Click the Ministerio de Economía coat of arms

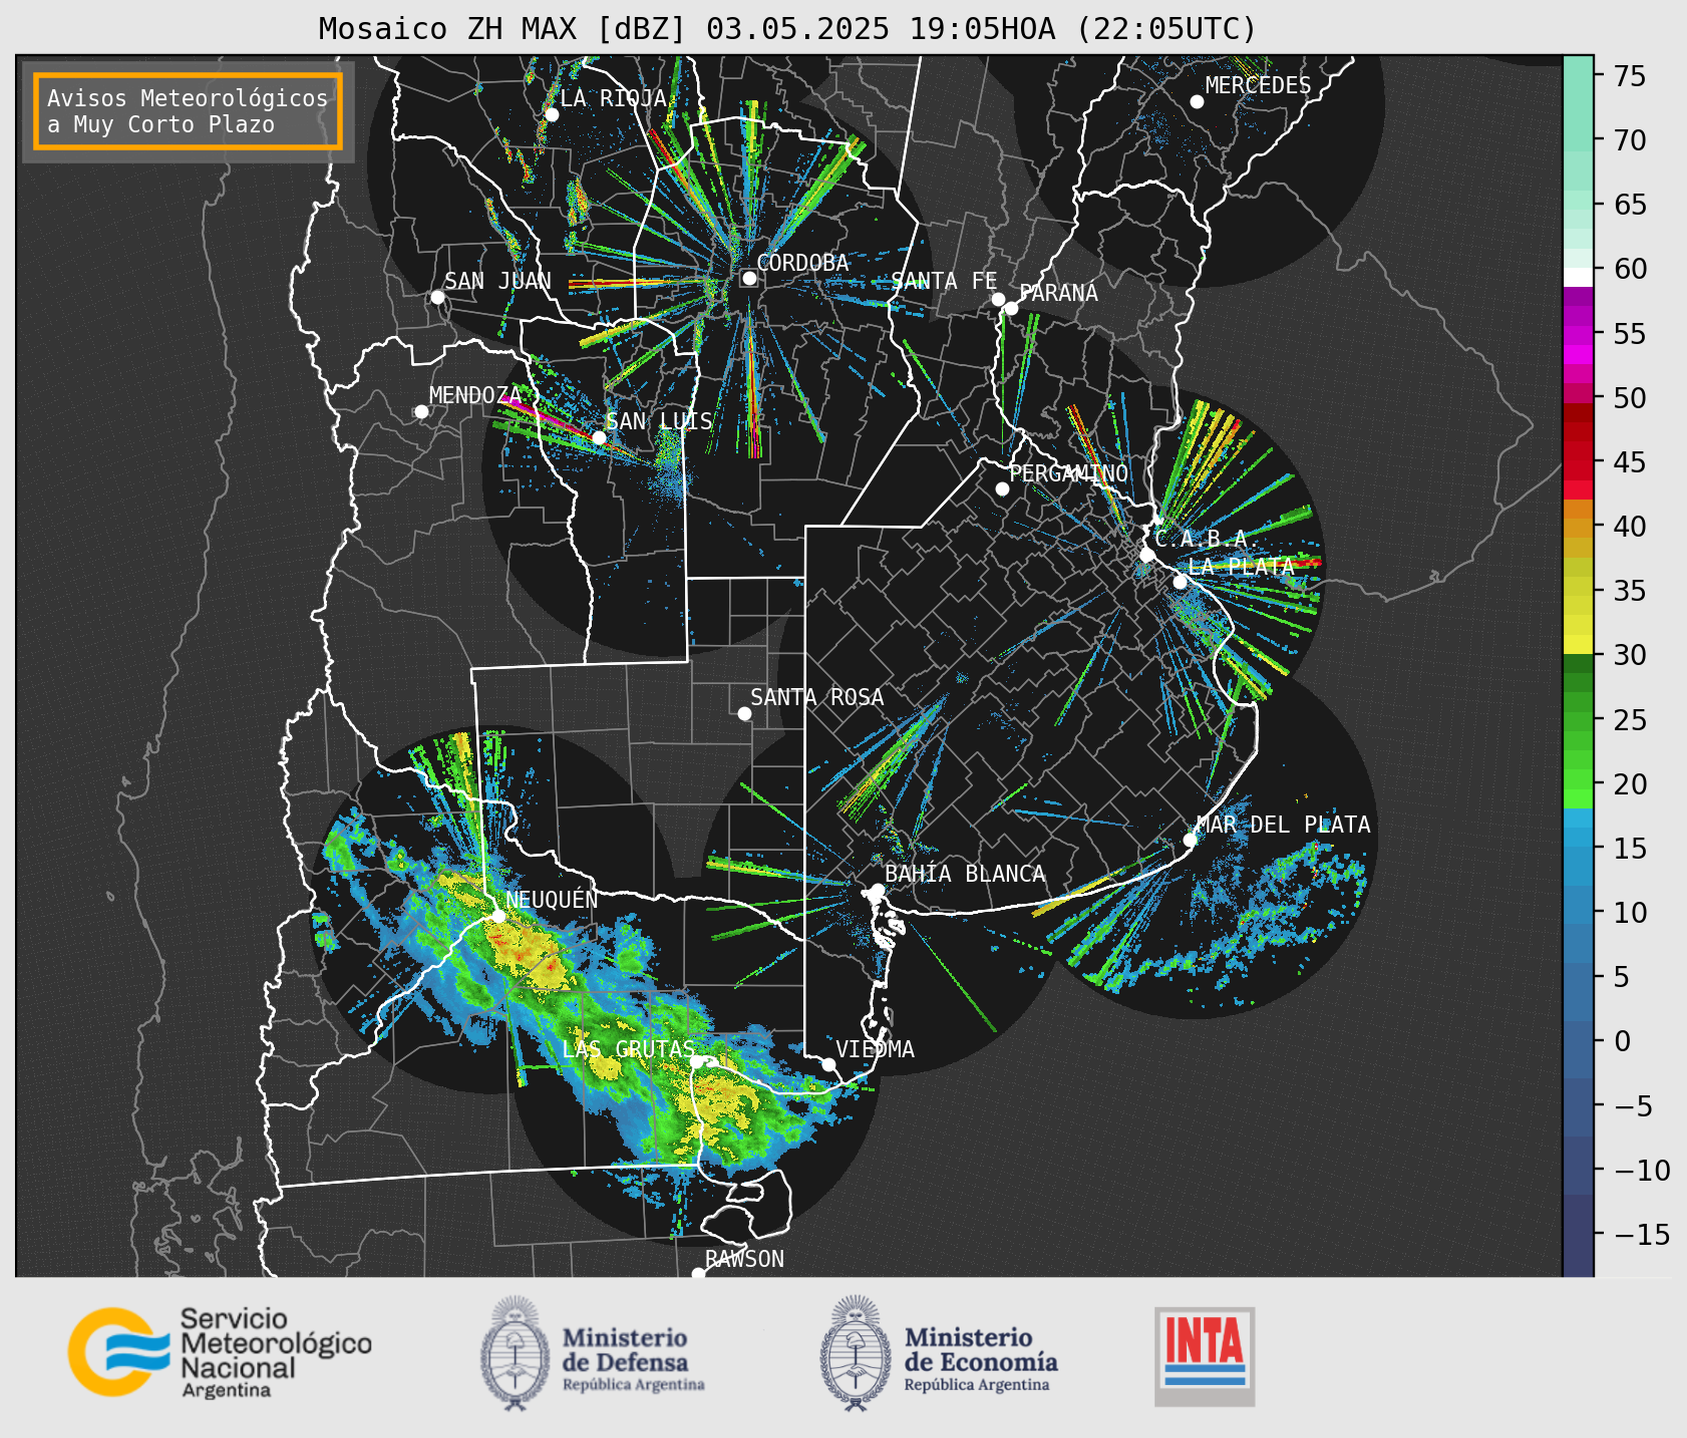coord(854,1353)
